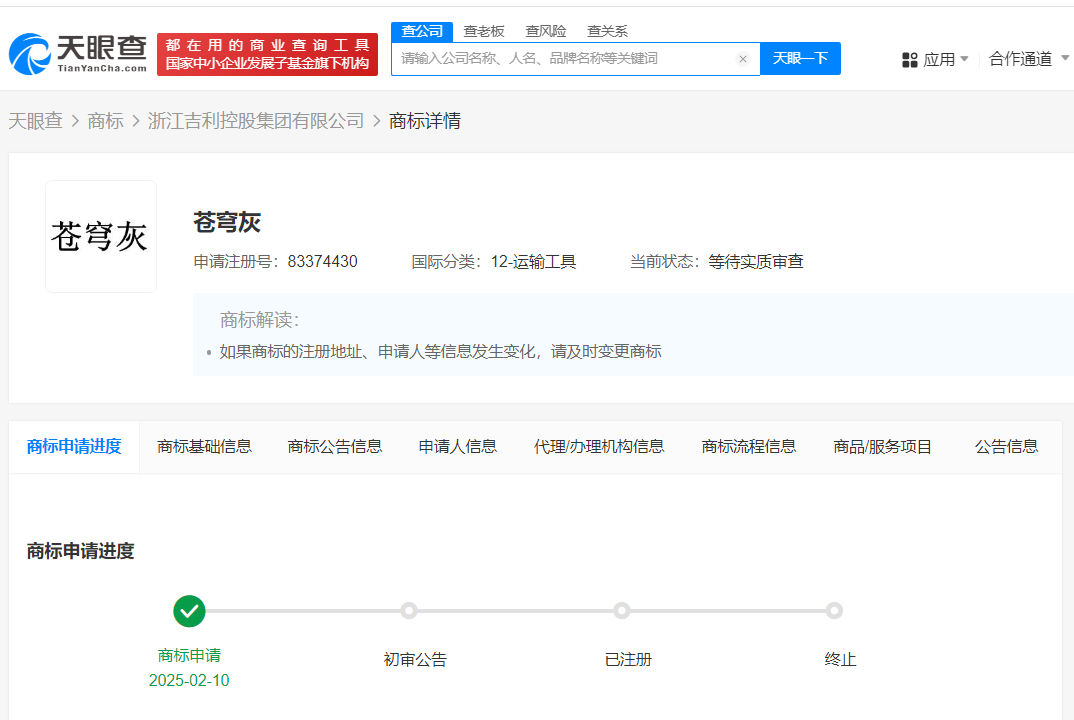Open the 苍穹灰 trademark image thumbnail

coord(101,236)
